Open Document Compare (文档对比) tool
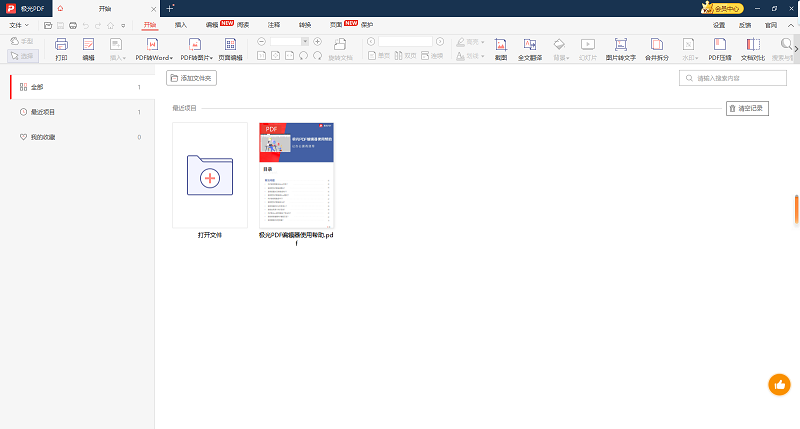Screen dimensions: 800x429 [753, 49]
